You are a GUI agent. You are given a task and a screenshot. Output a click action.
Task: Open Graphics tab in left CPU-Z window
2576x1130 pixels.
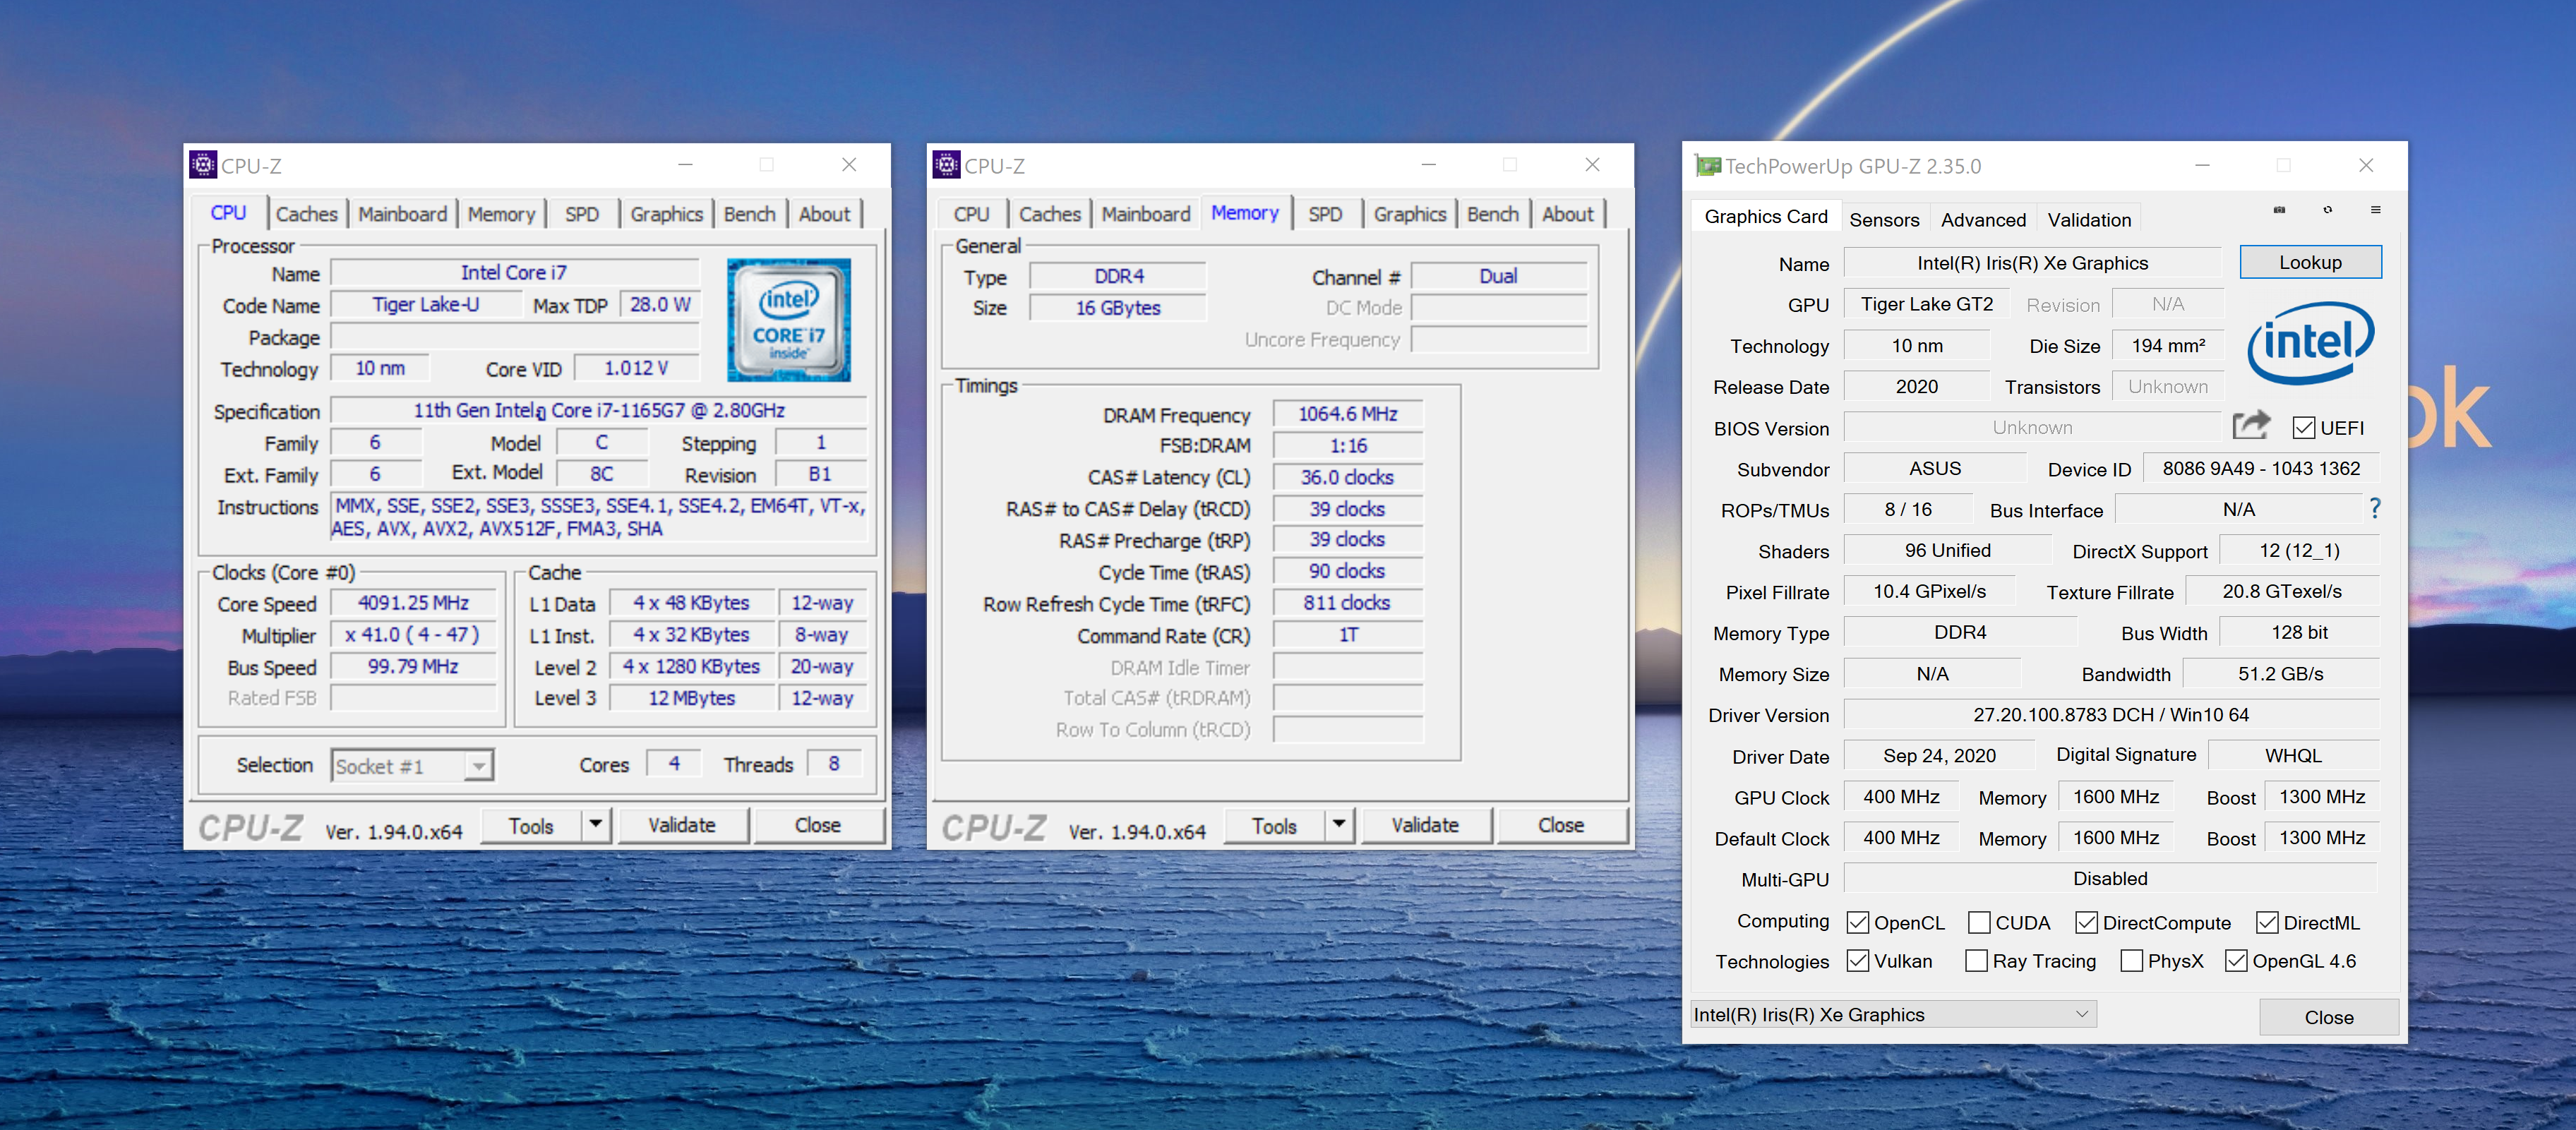(x=666, y=214)
